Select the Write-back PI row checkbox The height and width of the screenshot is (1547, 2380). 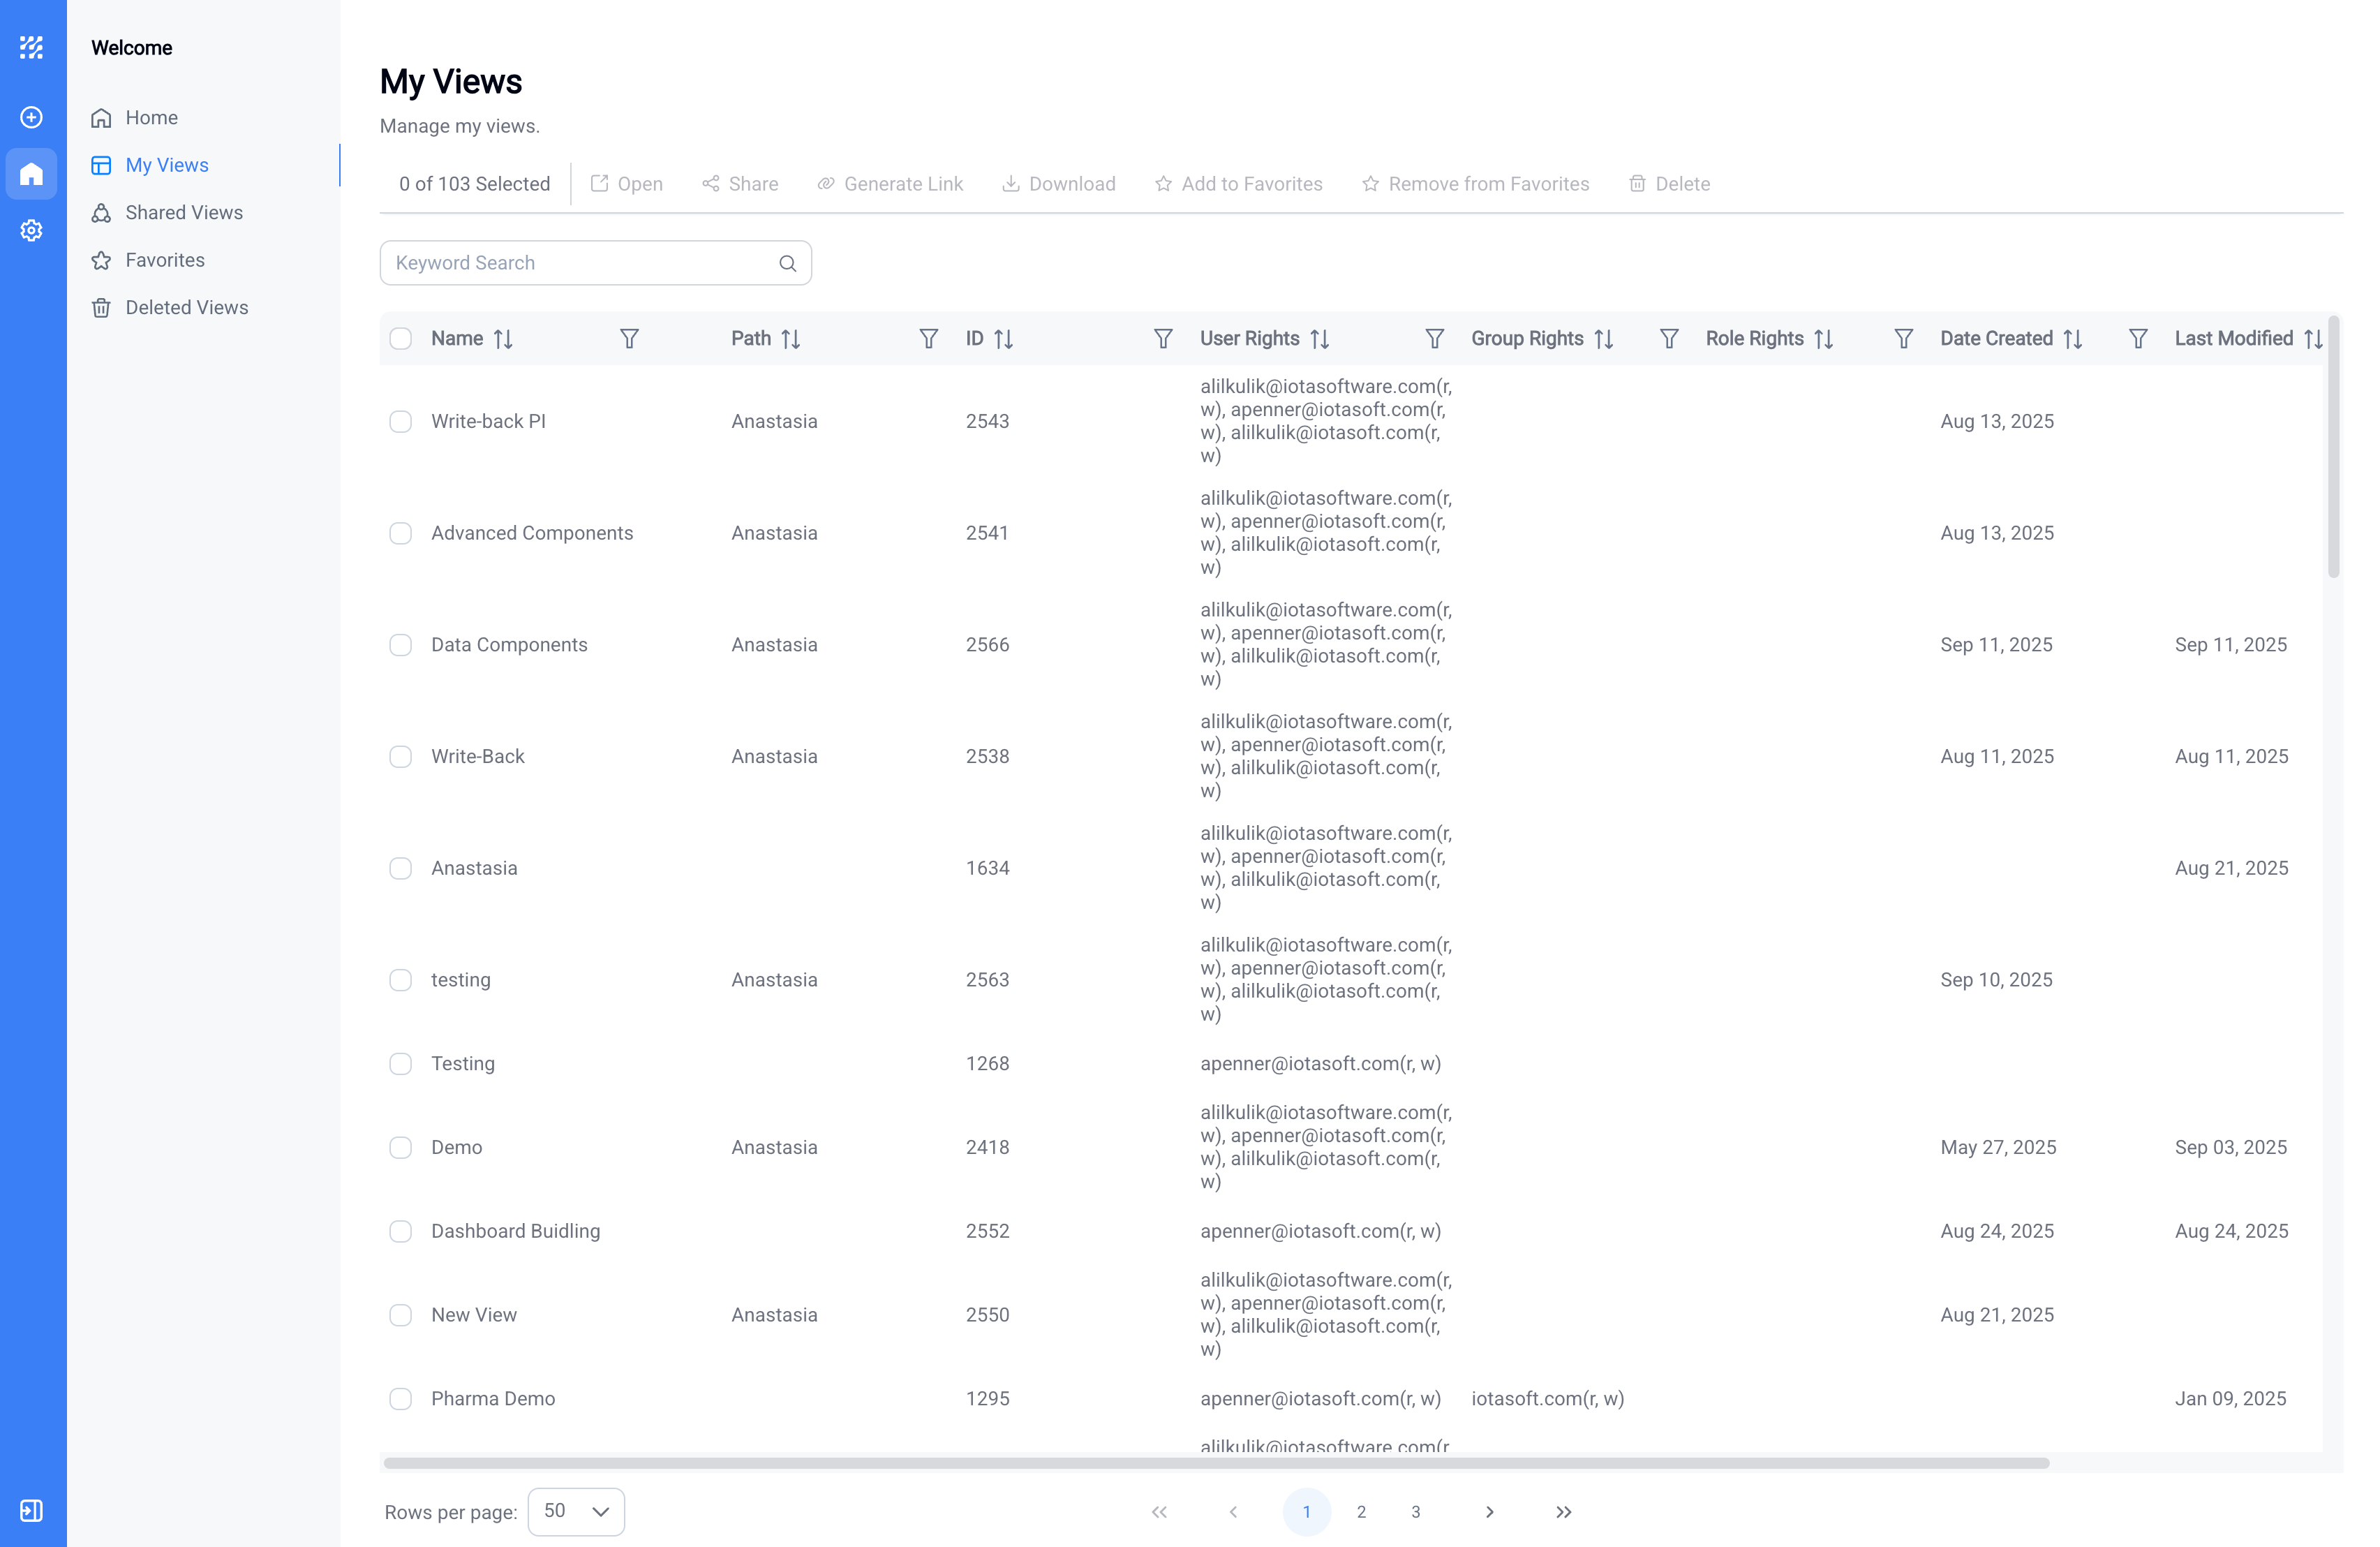pyautogui.click(x=401, y=421)
